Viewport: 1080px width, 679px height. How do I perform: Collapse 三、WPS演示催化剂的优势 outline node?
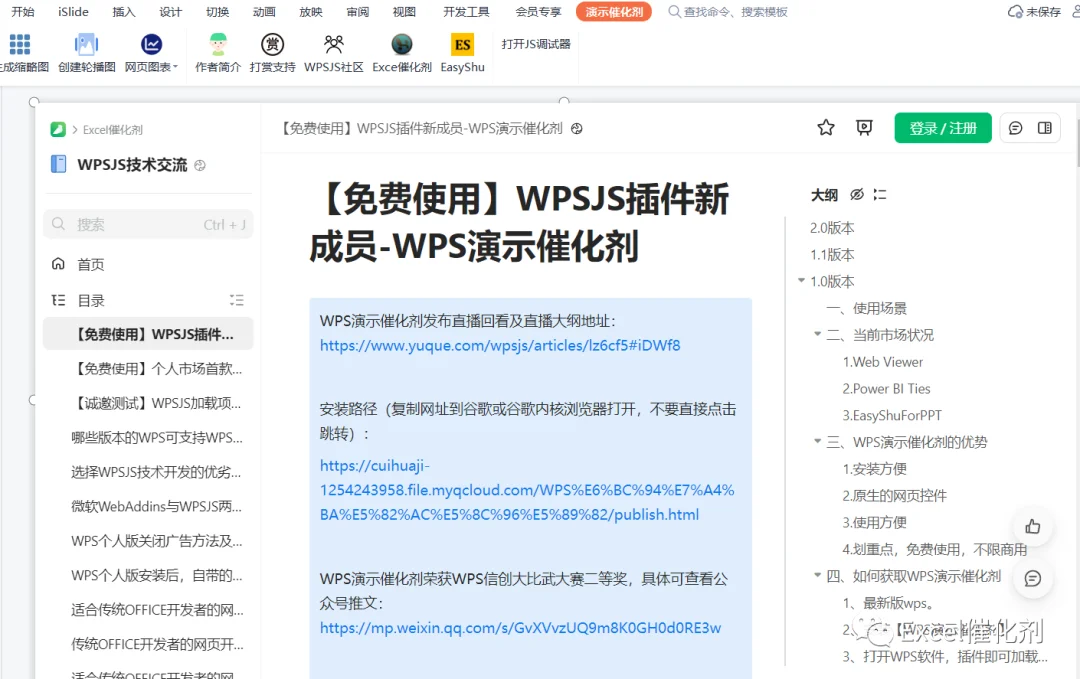tap(818, 441)
